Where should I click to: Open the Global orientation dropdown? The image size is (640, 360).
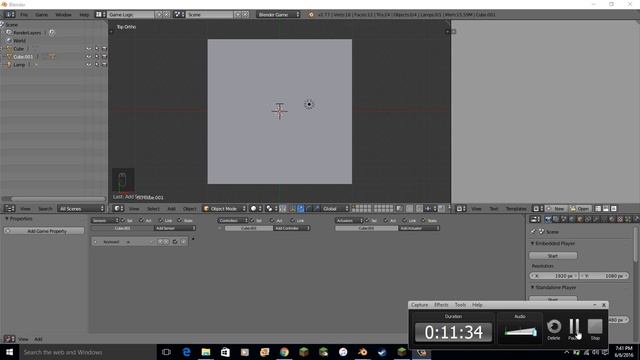point(336,209)
